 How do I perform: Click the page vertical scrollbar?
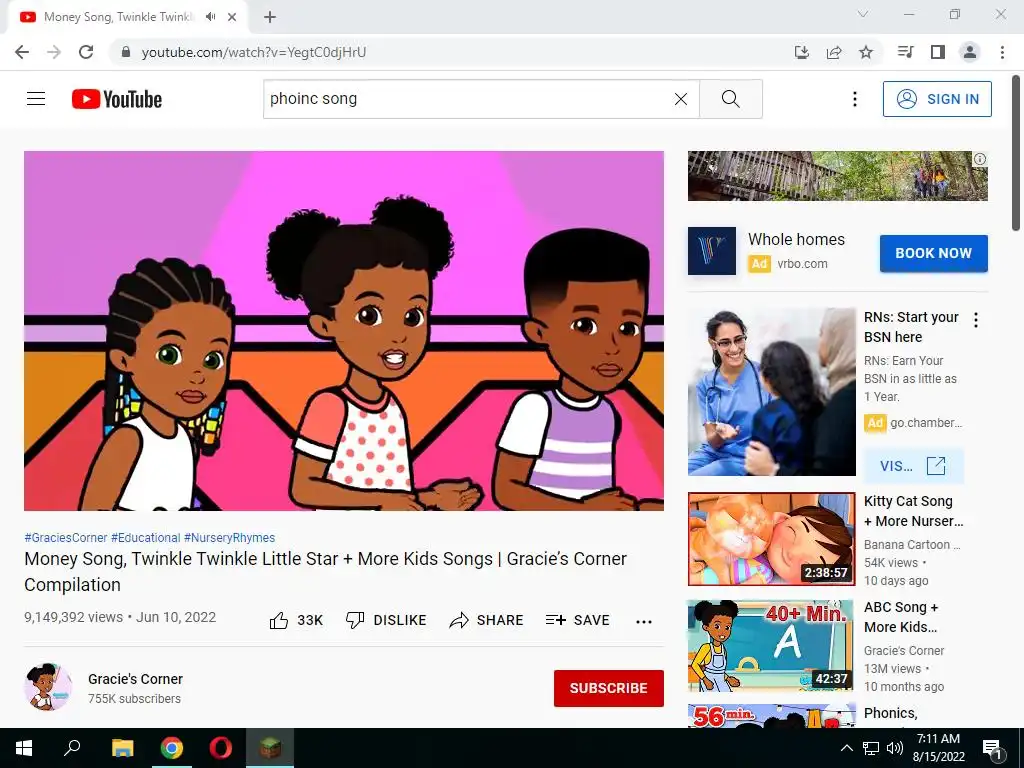tap(1016, 153)
